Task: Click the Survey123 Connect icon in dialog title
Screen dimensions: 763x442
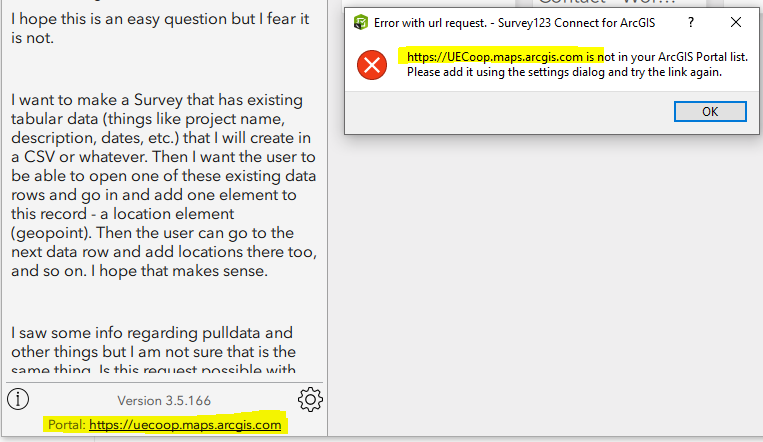Action: (361, 22)
